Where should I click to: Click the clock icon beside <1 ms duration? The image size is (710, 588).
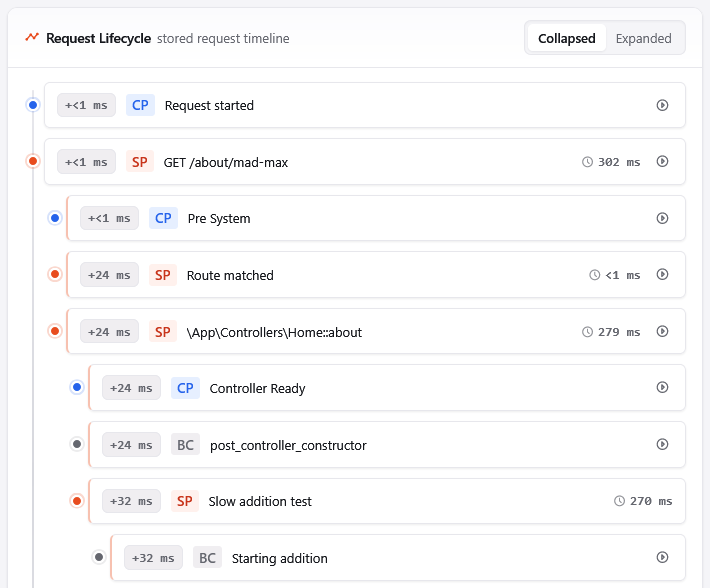click(595, 275)
